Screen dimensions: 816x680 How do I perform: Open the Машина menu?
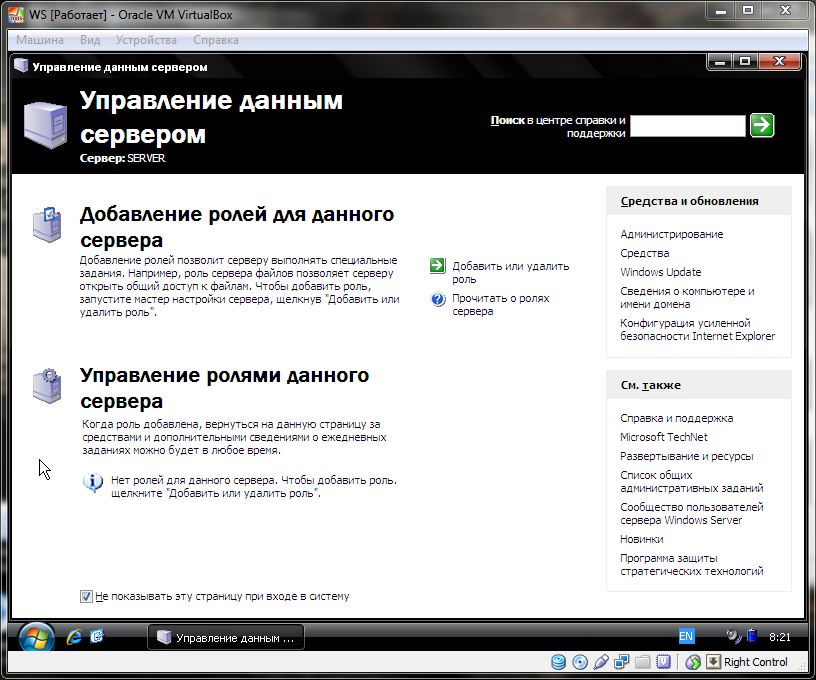pyautogui.click(x=40, y=40)
